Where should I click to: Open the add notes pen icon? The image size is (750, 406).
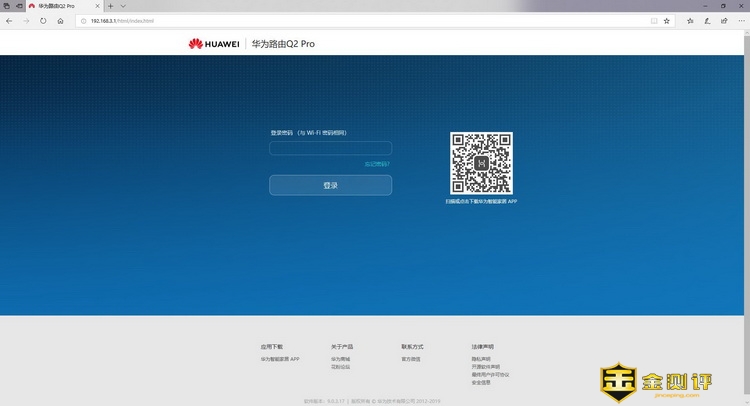707,21
